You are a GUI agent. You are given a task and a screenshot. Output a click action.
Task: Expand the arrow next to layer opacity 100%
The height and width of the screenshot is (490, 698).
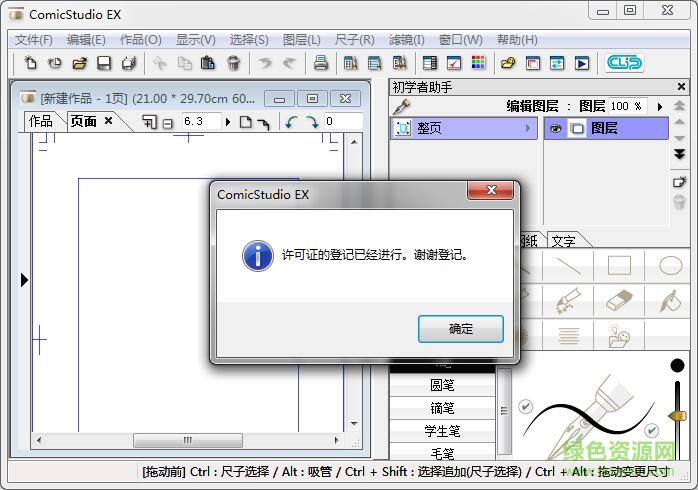(660, 107)
